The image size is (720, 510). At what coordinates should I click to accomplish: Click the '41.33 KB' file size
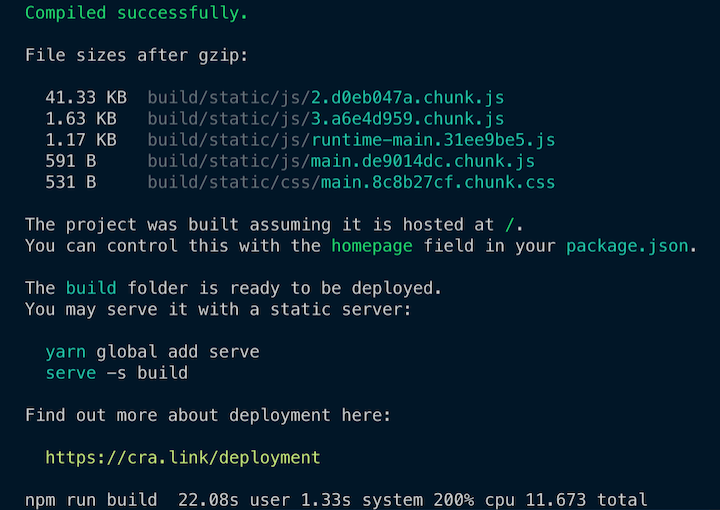coord(86,97)
